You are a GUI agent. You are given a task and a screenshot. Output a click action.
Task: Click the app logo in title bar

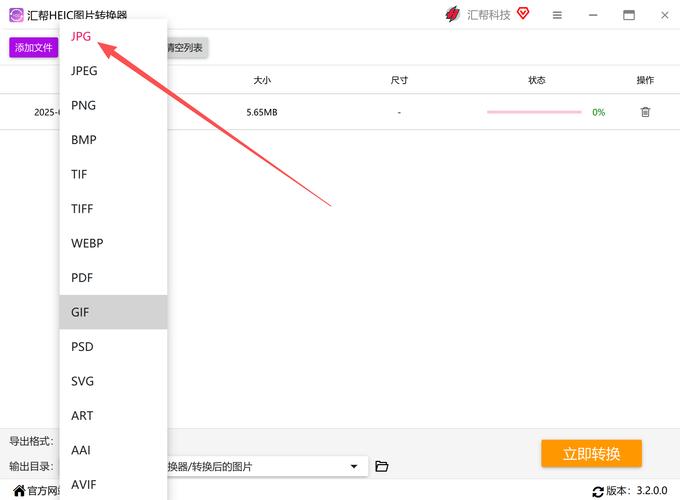[x=16, y=15]
